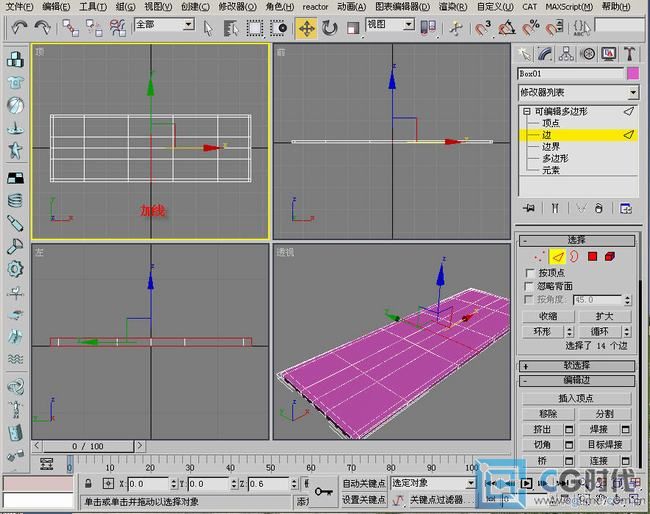Open the 渲染 menu
Image resolution: width=650 pixels, height=514 pixels.
tap(453, 7)
